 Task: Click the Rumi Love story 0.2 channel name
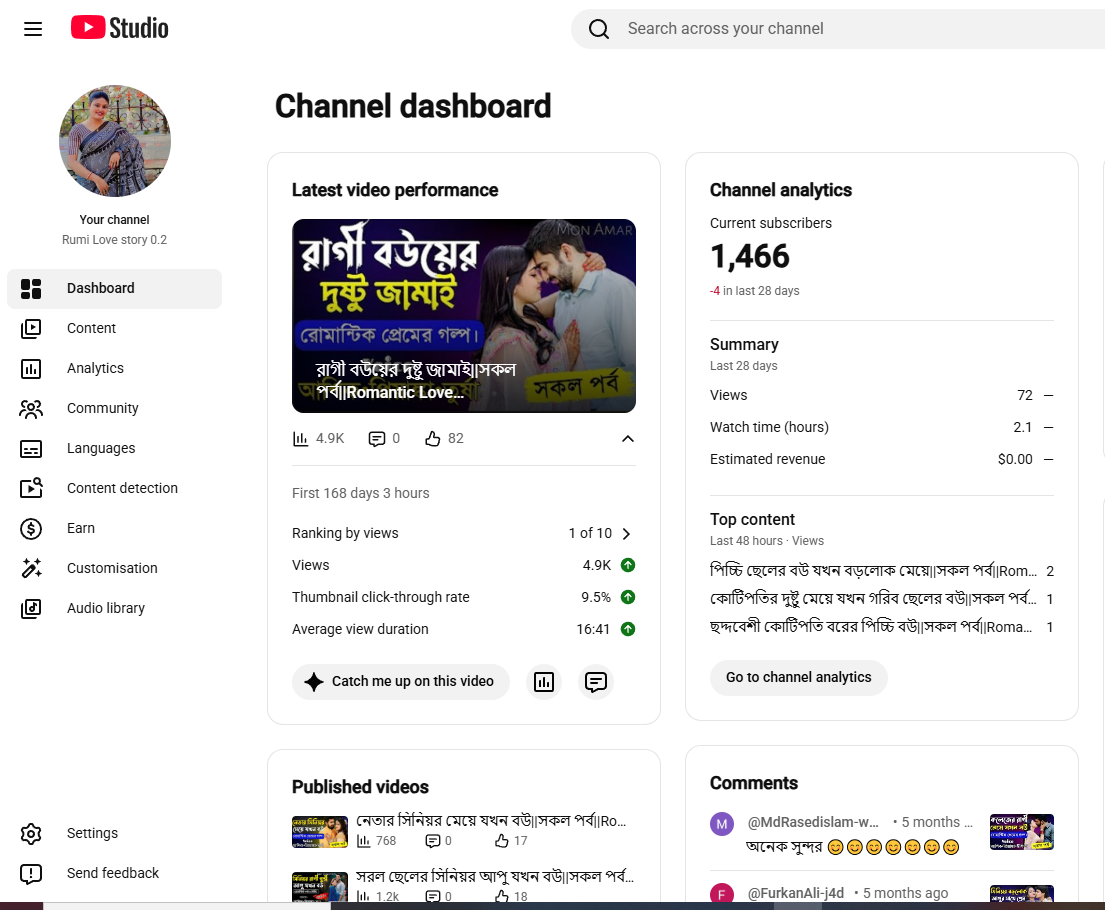click(114, 240)
